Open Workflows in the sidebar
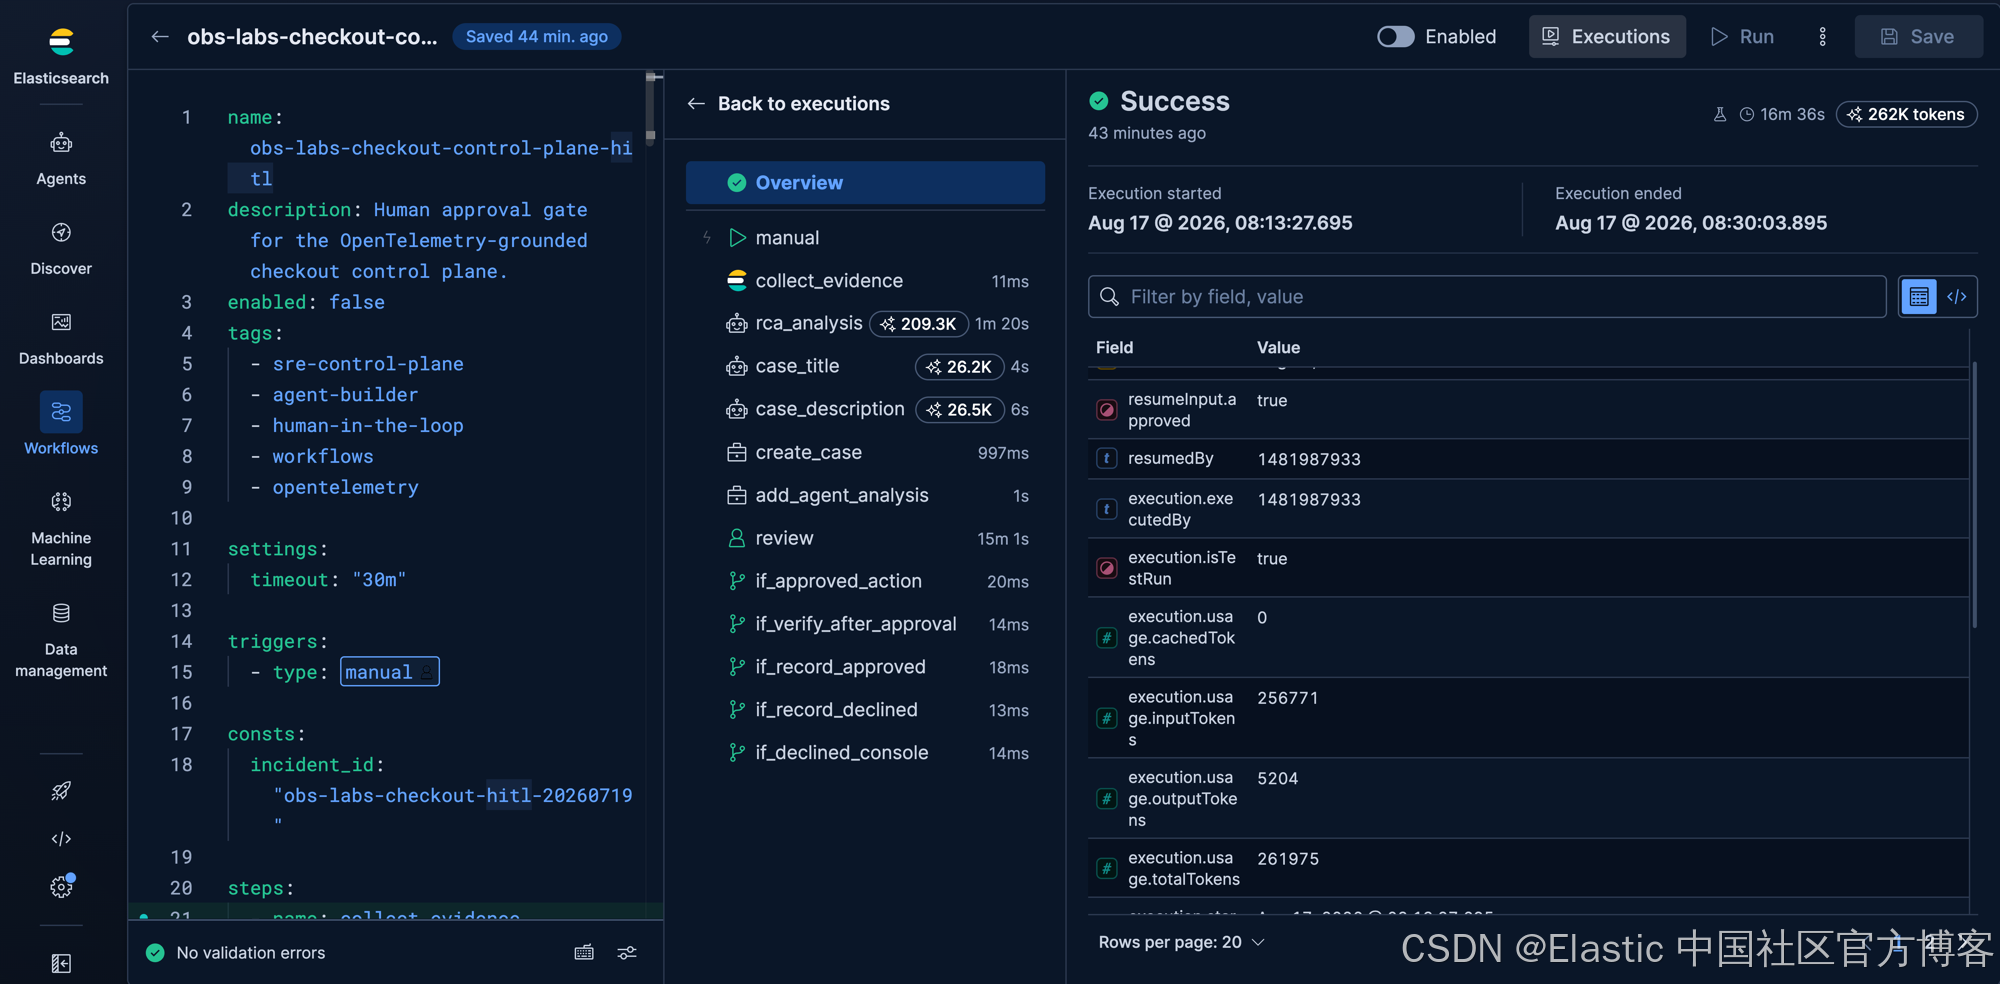Viewport: 2000px width, 984px height. click(61, 425)
